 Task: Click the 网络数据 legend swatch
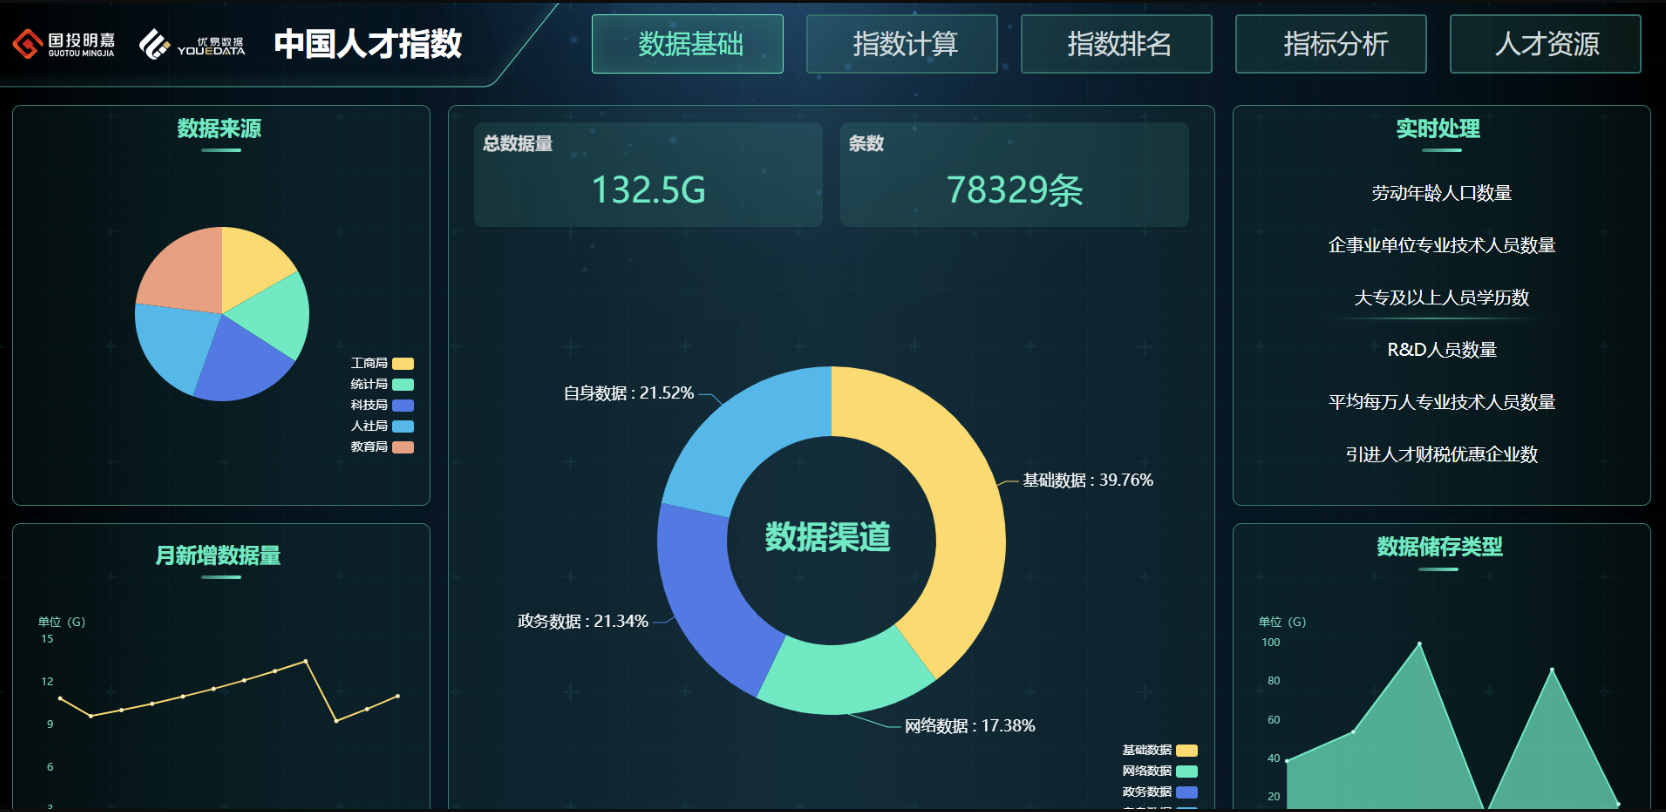click(1187, 772)
